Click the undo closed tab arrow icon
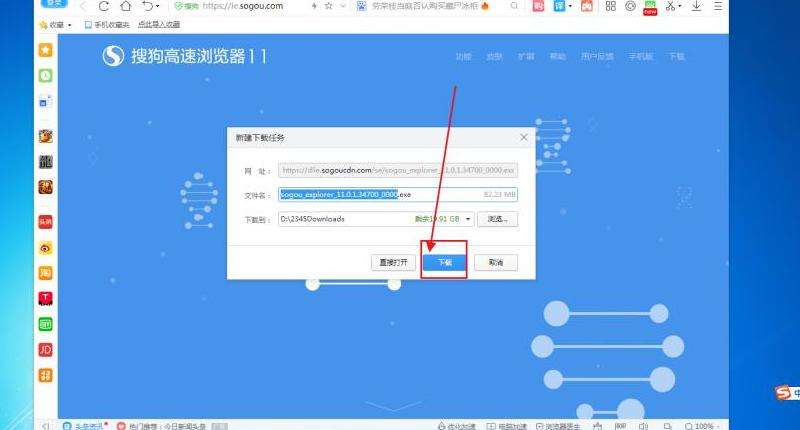Screen dimensions: 800x430 [147, 6]
